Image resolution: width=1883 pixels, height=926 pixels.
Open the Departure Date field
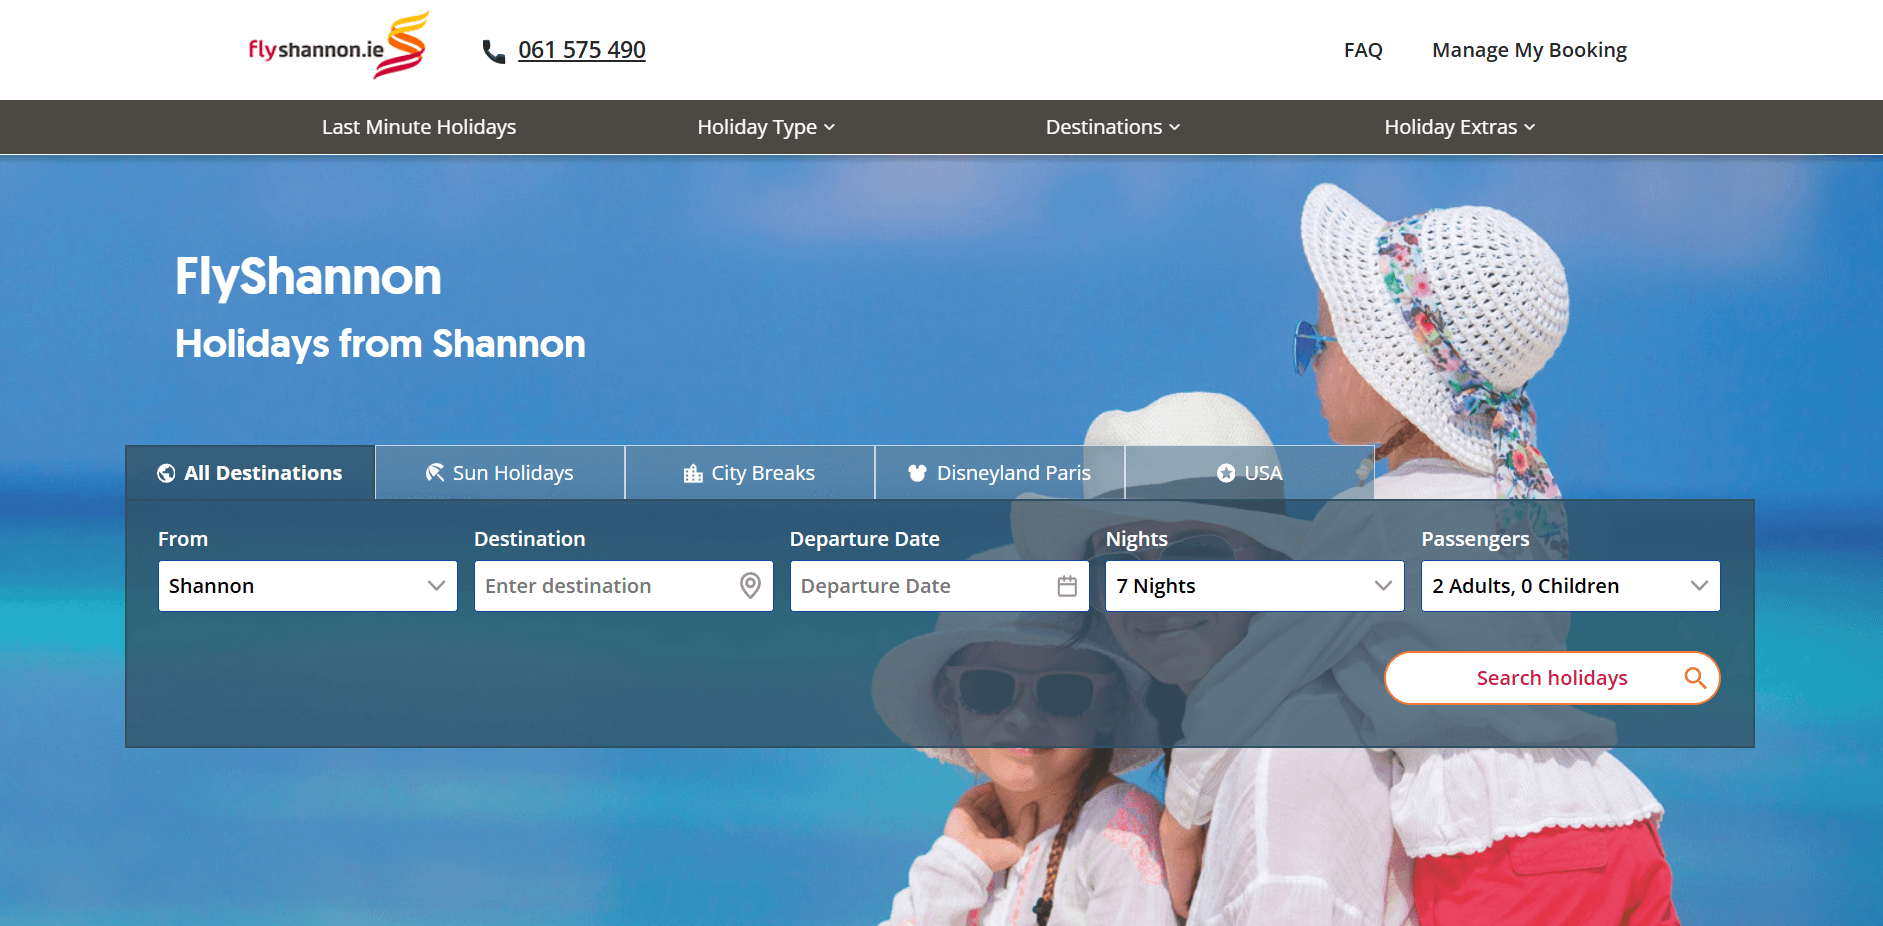click(x=940, y=586)
